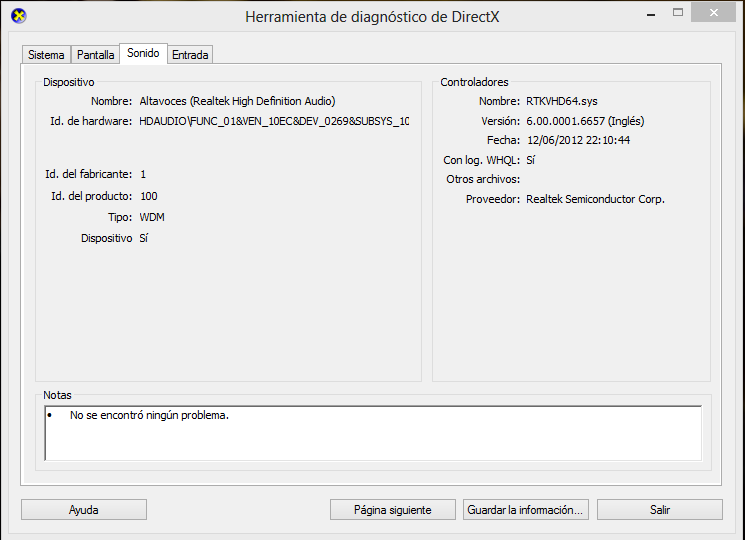
Task: Switch to the Sistema tab
Action: point(46,55)
